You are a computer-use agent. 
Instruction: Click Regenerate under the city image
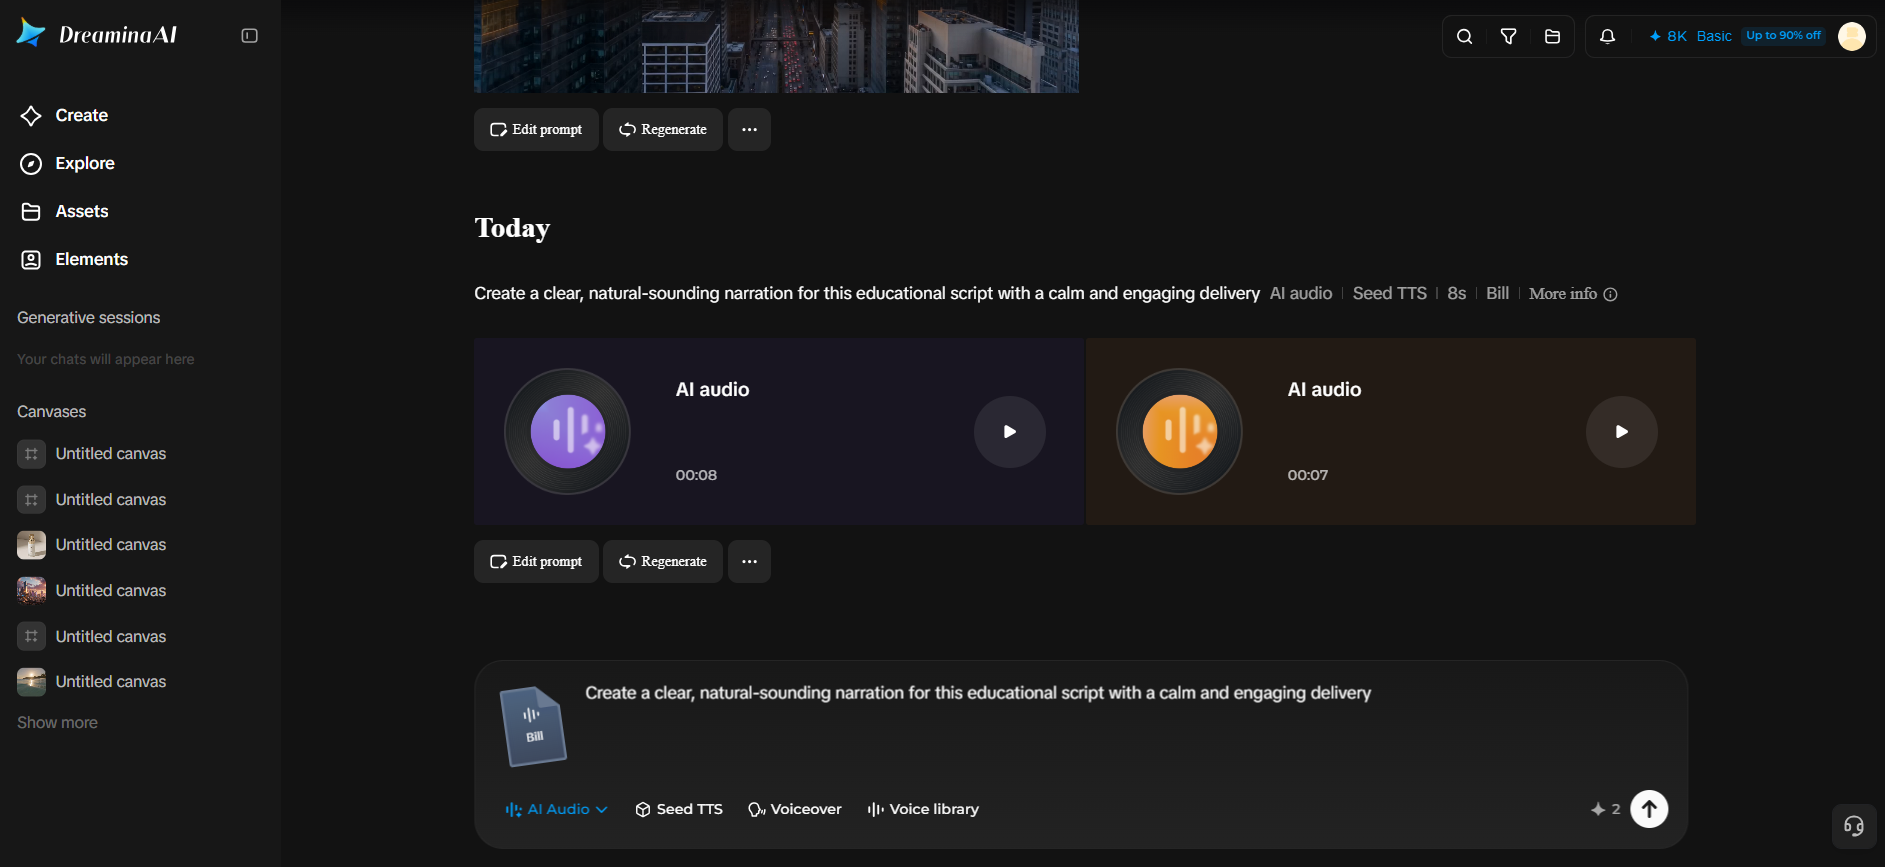coord(663,130)
